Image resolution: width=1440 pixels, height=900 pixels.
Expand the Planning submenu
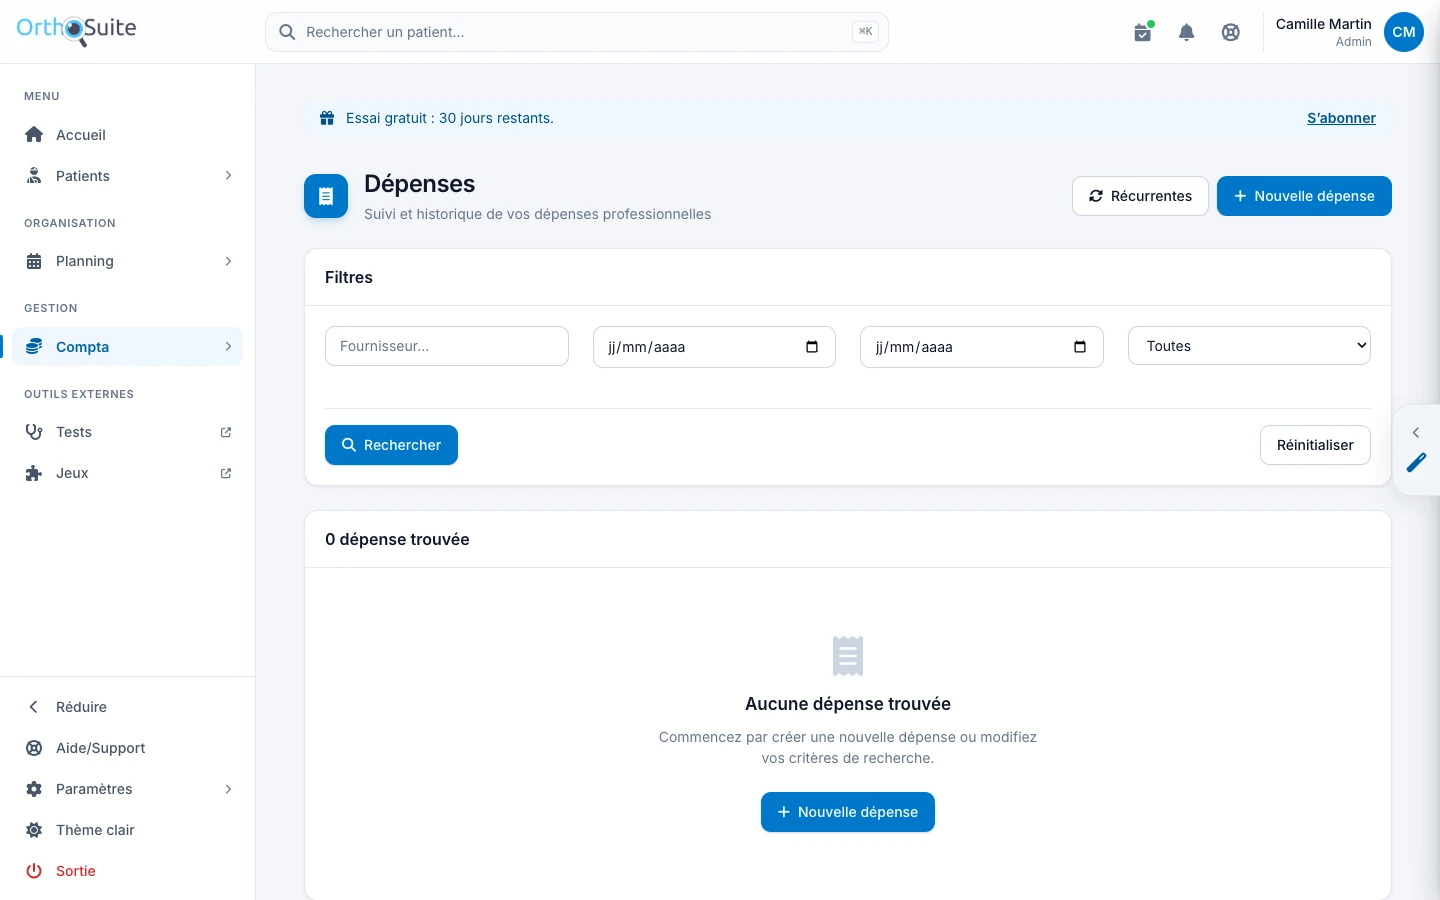128,261
